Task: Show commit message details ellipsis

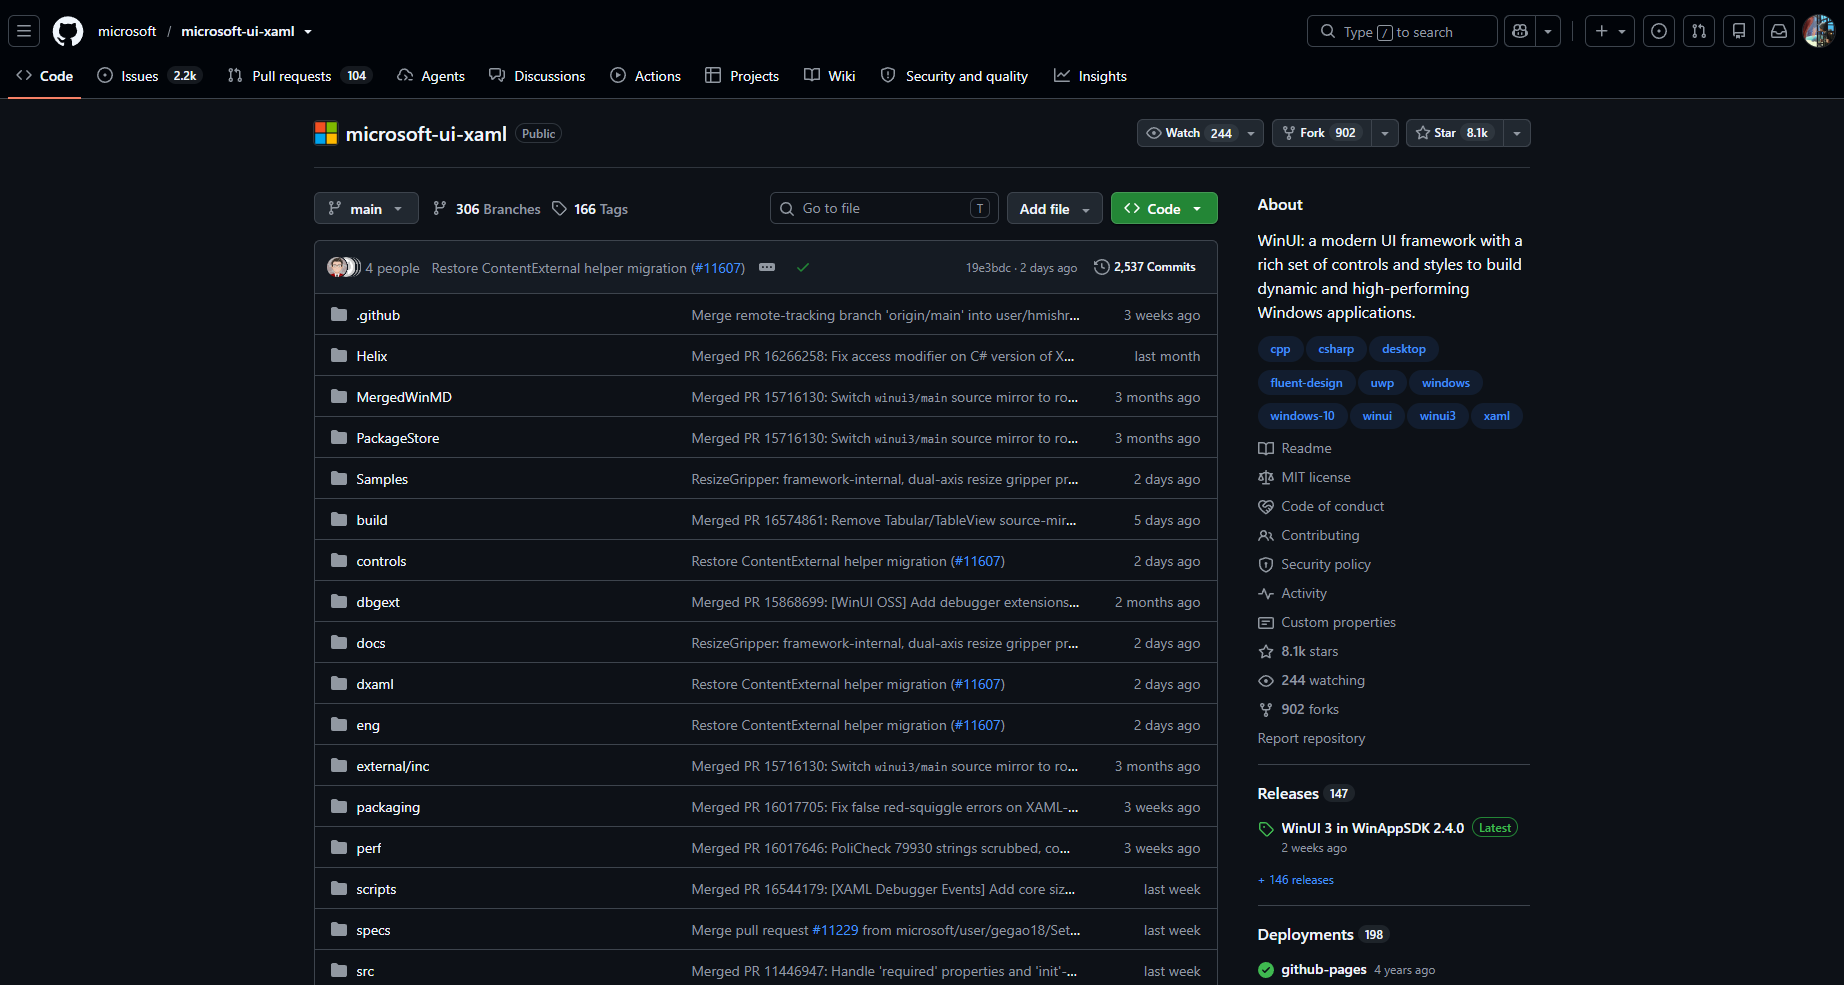Action: coord(767,267)
